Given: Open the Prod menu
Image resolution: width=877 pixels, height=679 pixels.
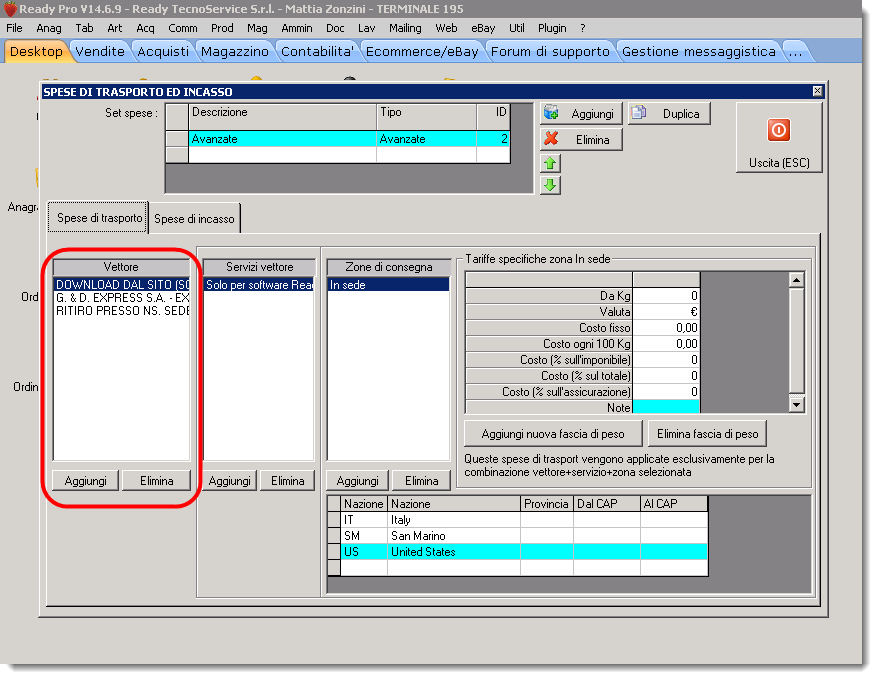Looking at the screenshot, I should (222, 28).
